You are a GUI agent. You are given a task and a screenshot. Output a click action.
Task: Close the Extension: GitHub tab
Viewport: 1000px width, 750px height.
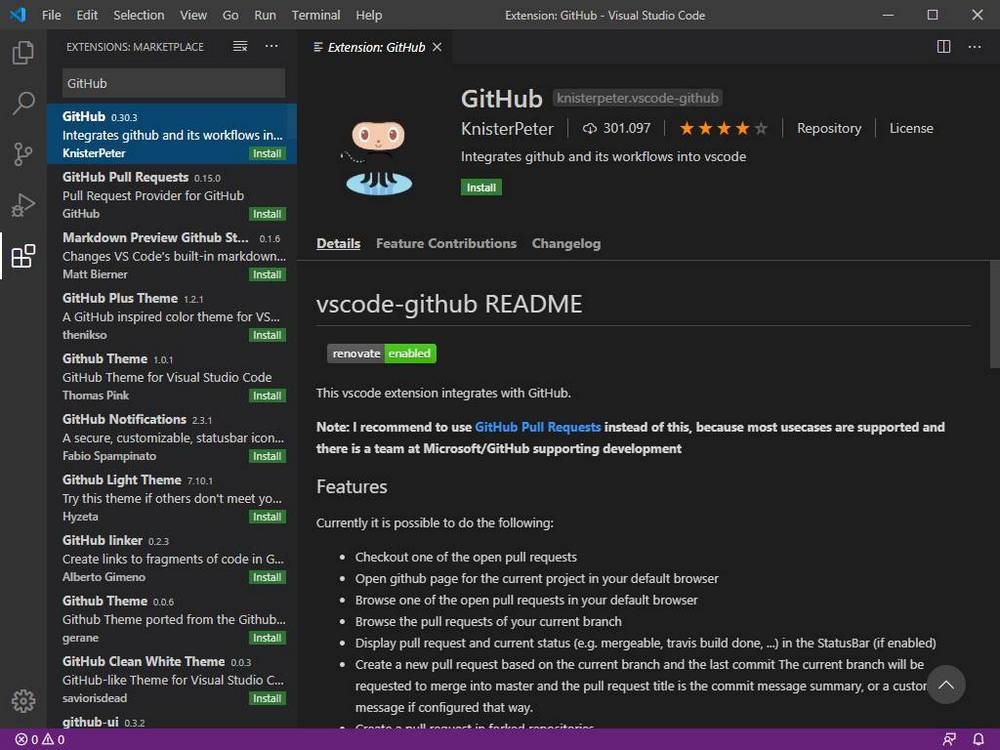(437, 47)
